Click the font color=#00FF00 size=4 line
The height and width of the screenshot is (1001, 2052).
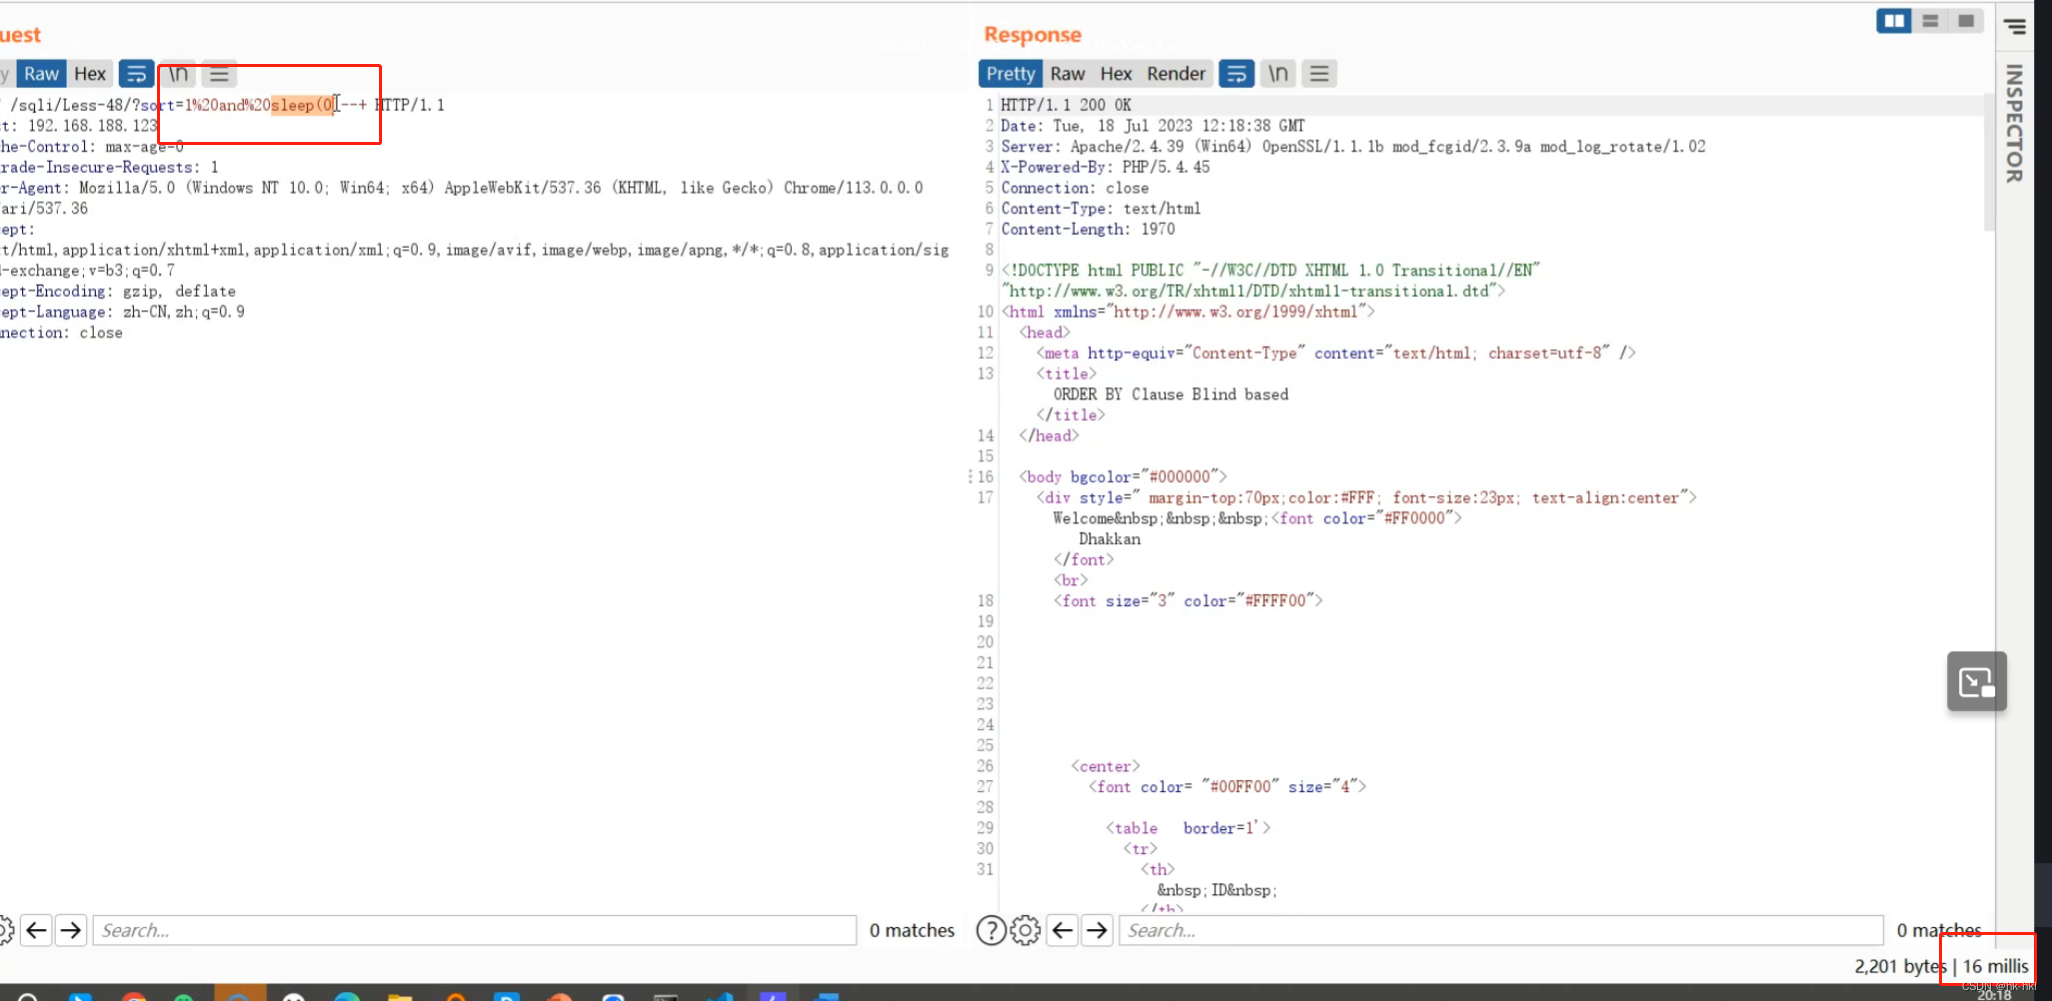point(1227,787)
